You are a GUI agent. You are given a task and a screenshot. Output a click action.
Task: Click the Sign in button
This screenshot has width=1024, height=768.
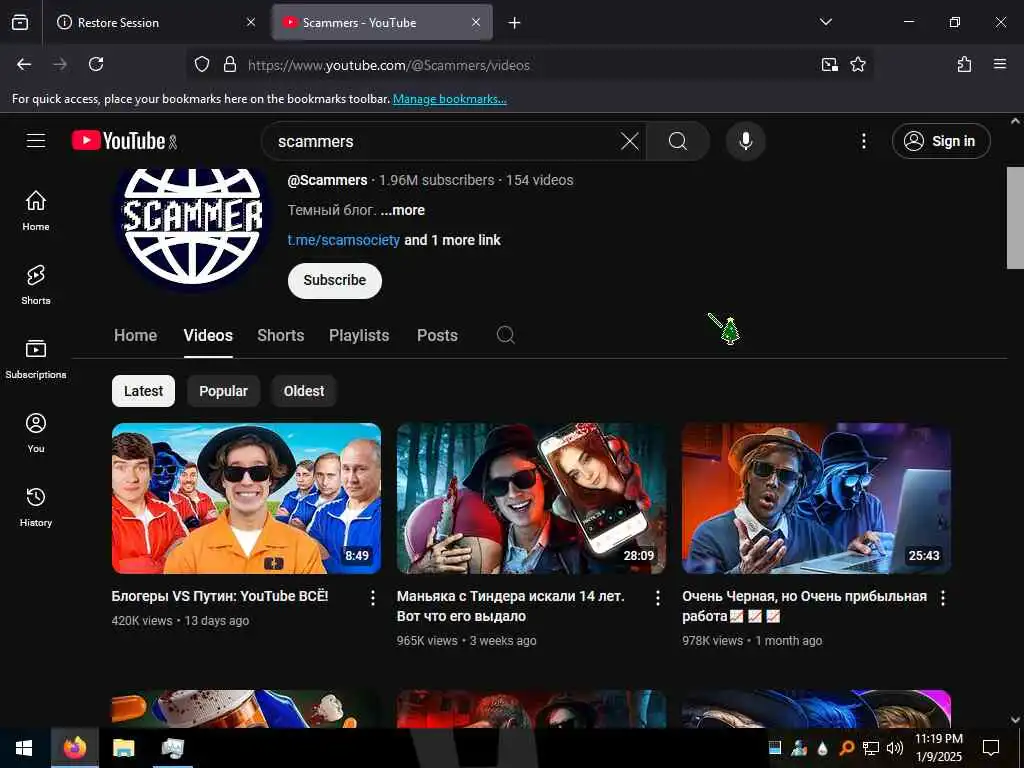coord(941,141)
